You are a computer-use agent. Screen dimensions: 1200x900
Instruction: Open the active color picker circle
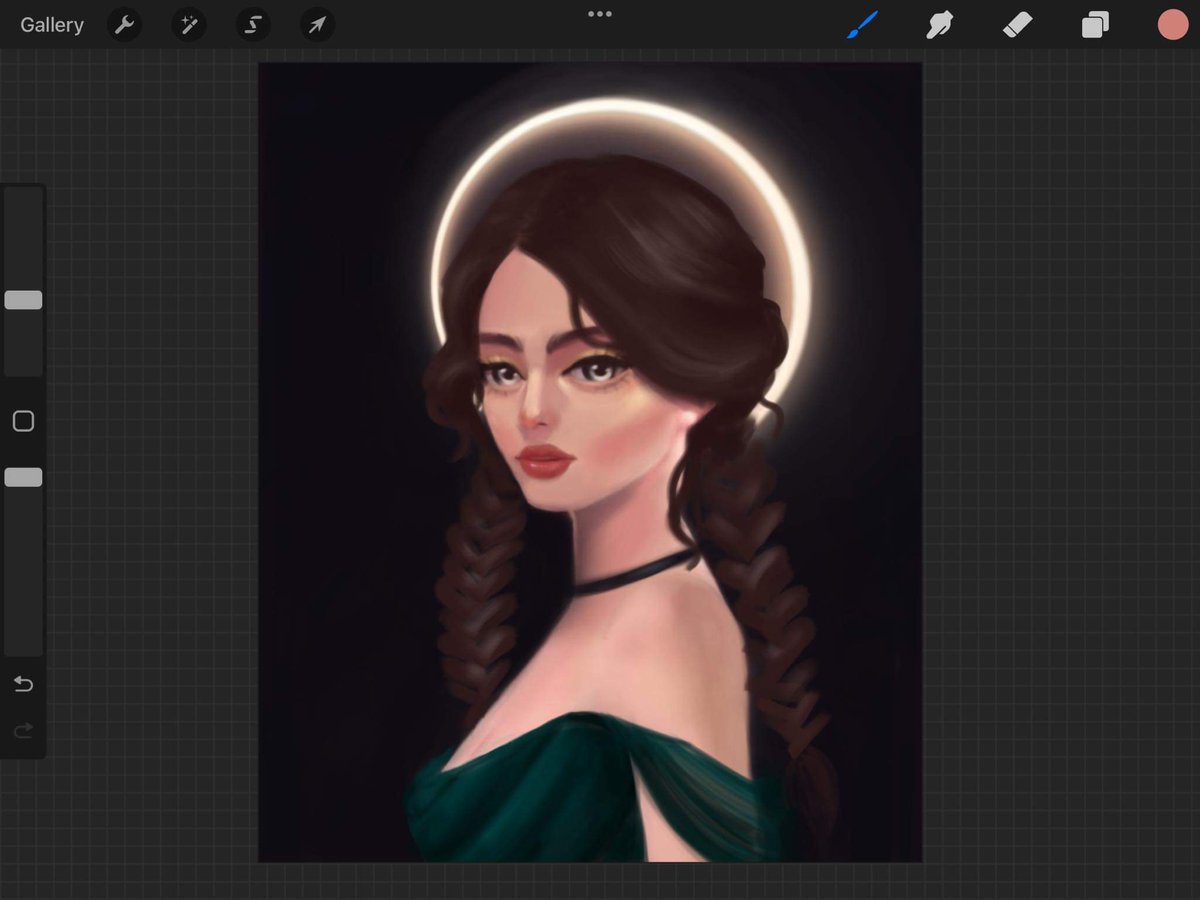[1172, 25]
